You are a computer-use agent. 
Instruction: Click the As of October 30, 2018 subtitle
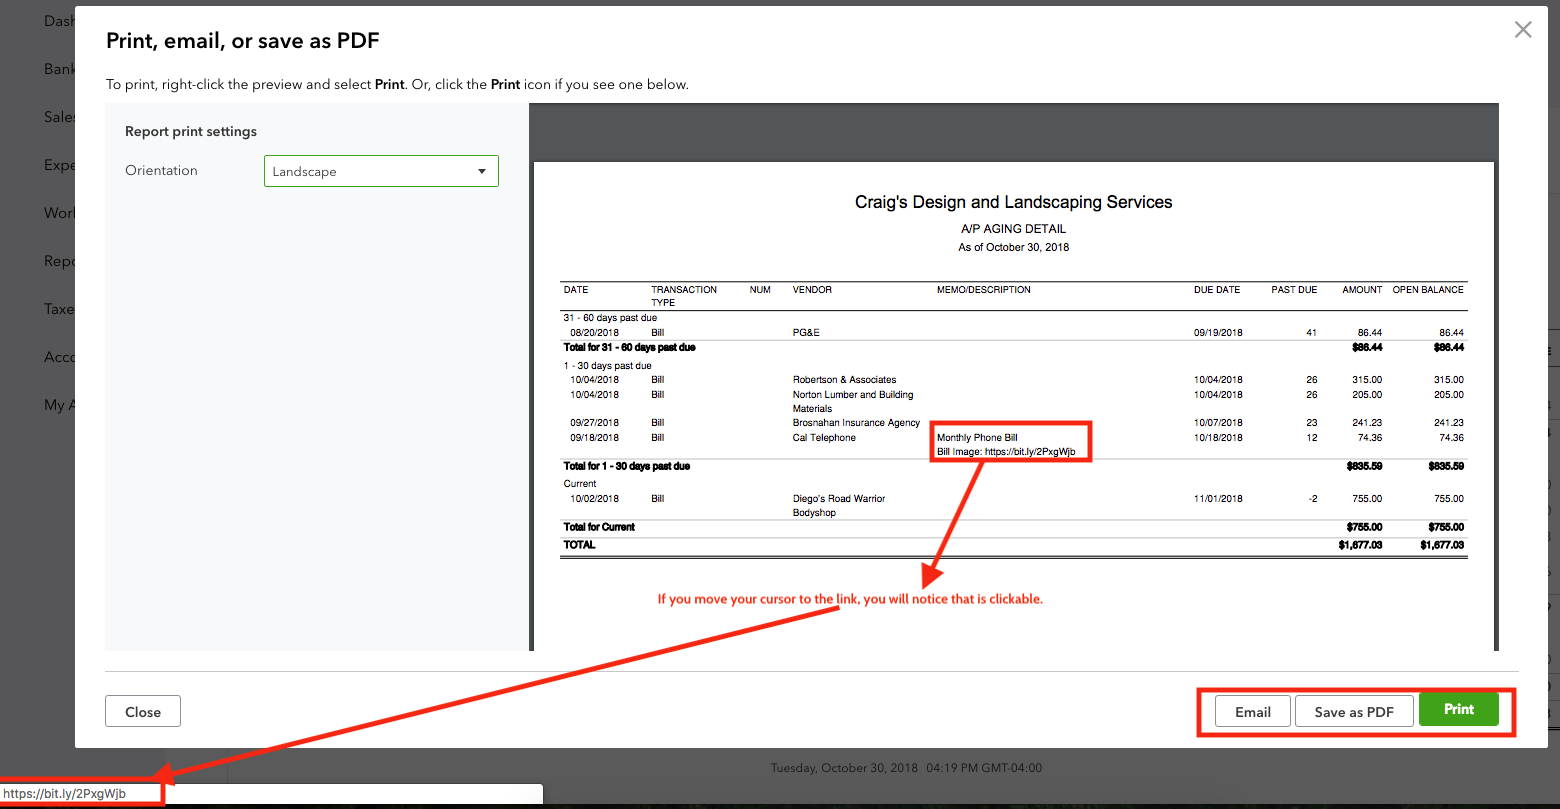(1013, 247)
